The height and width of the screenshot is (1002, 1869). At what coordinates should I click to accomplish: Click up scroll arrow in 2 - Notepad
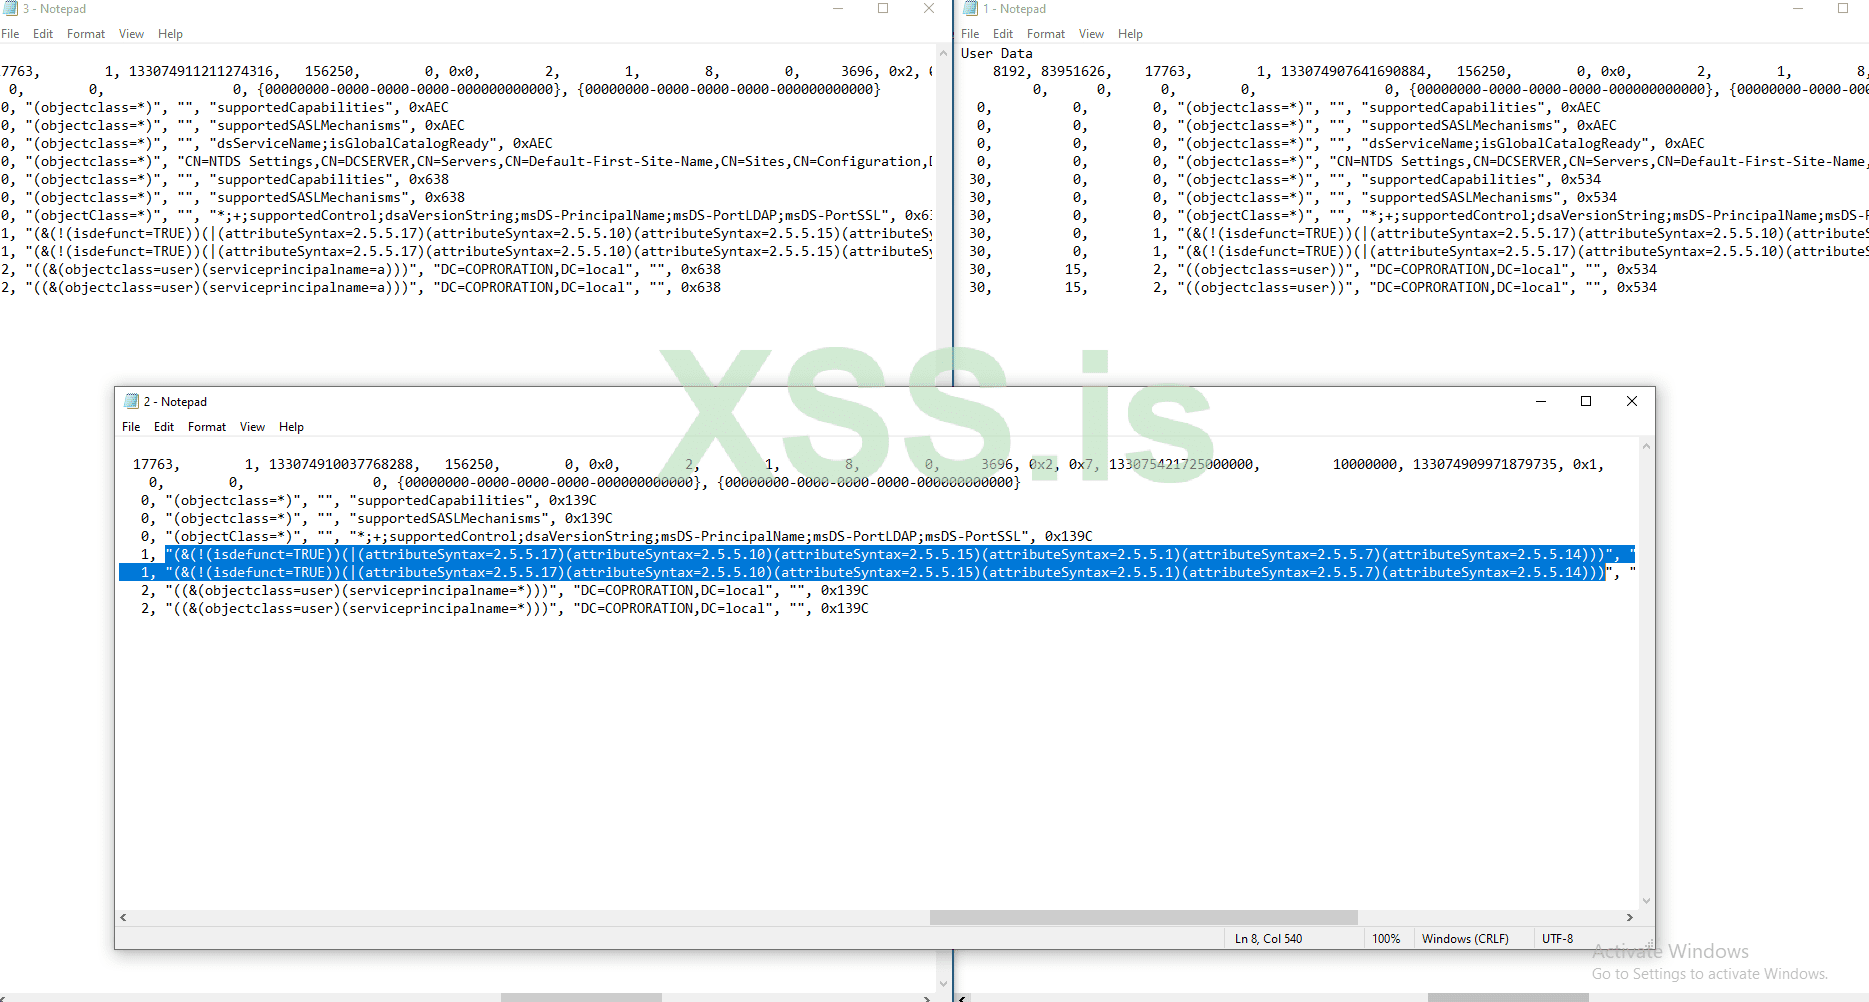[x=1646, y=446]
